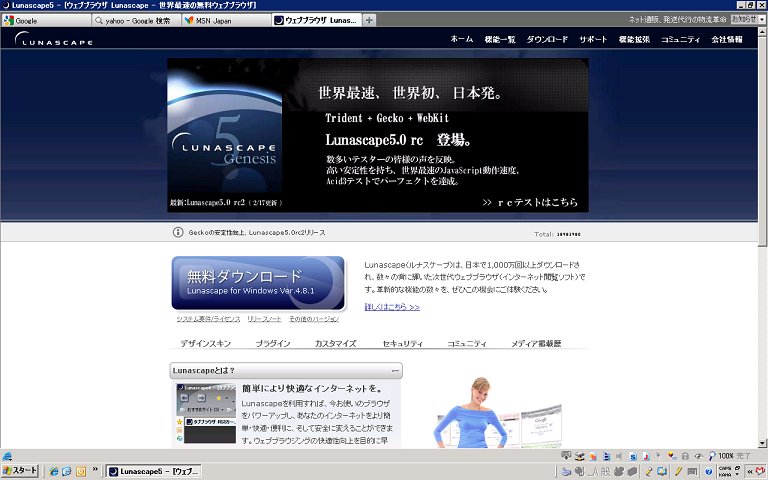Open ホーム in site navigation

[461, 39]
